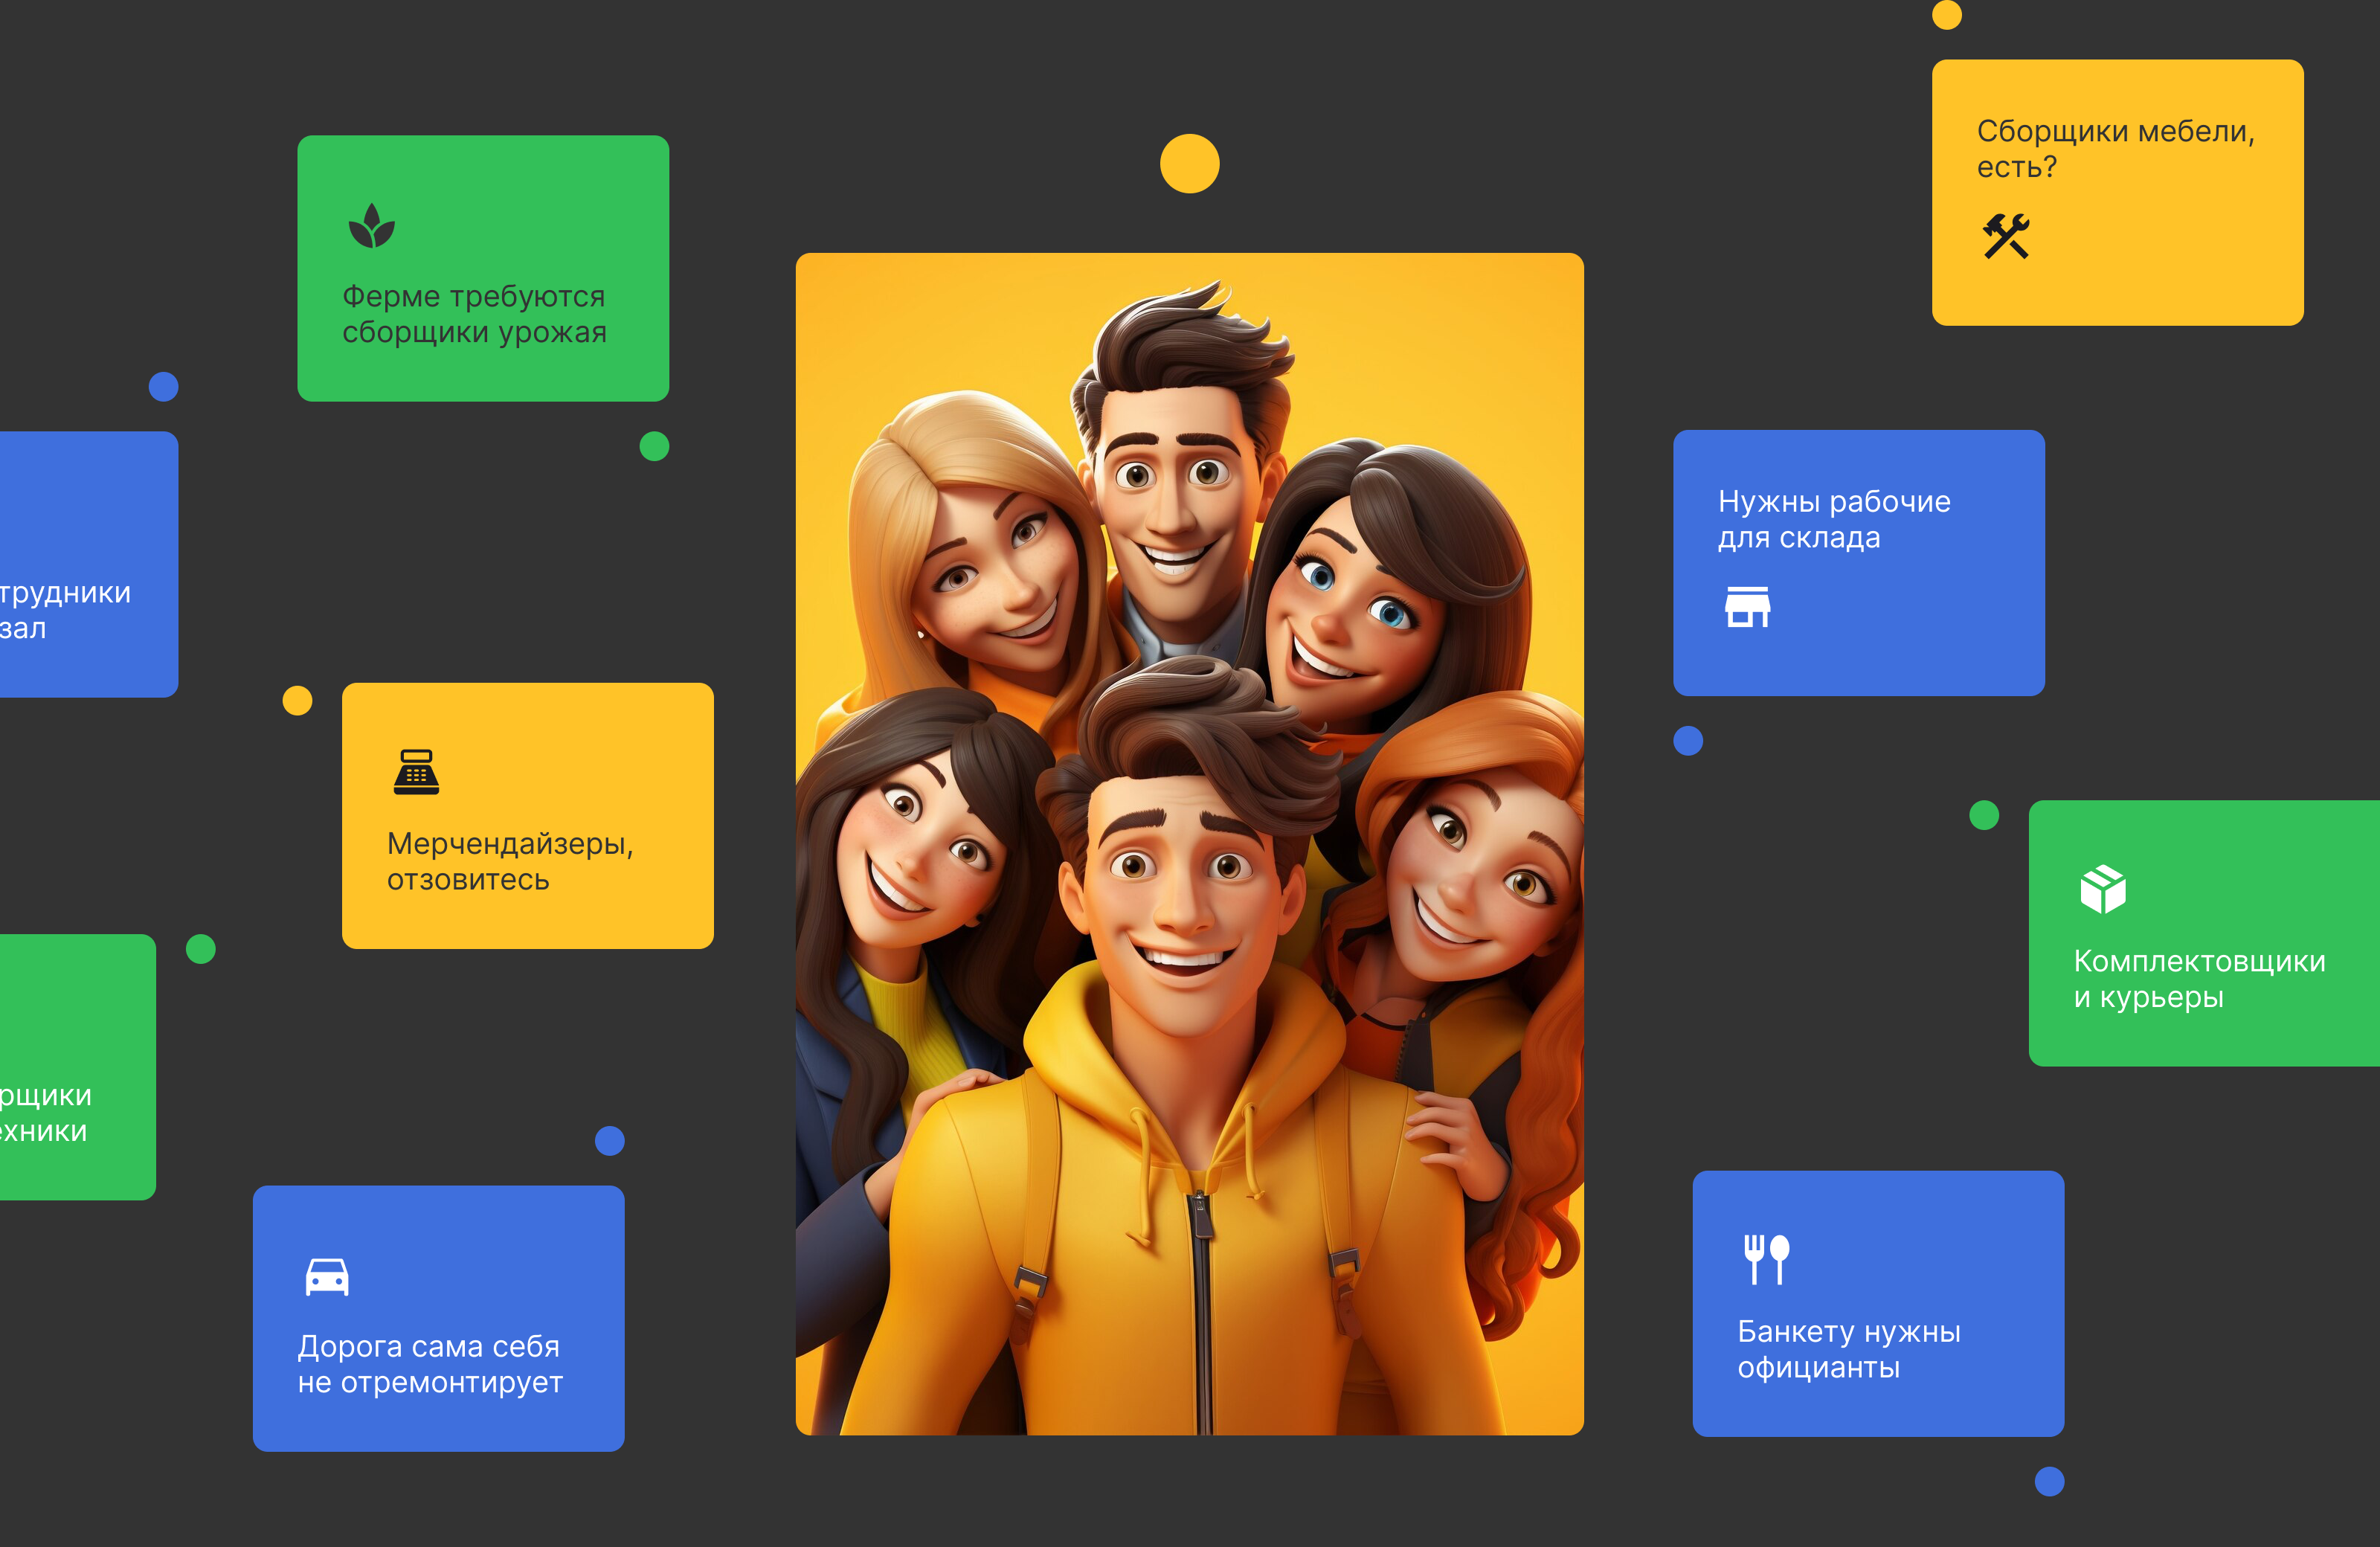2380x1547 pixels.
Task: Open 'Сборщики мебели, есть?' card text
Action: 2114,149
